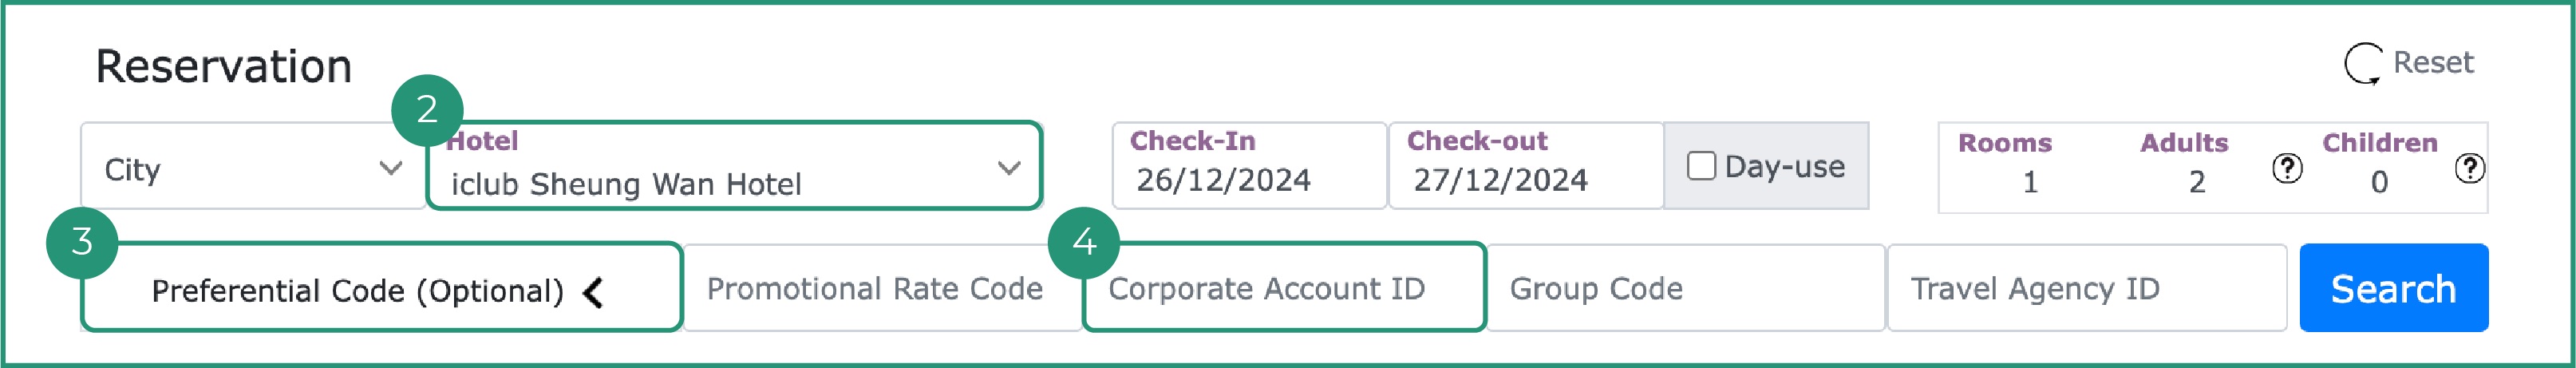
Task: Click the circular Reset arrow icon
Action: click(x=2363, y=64)
